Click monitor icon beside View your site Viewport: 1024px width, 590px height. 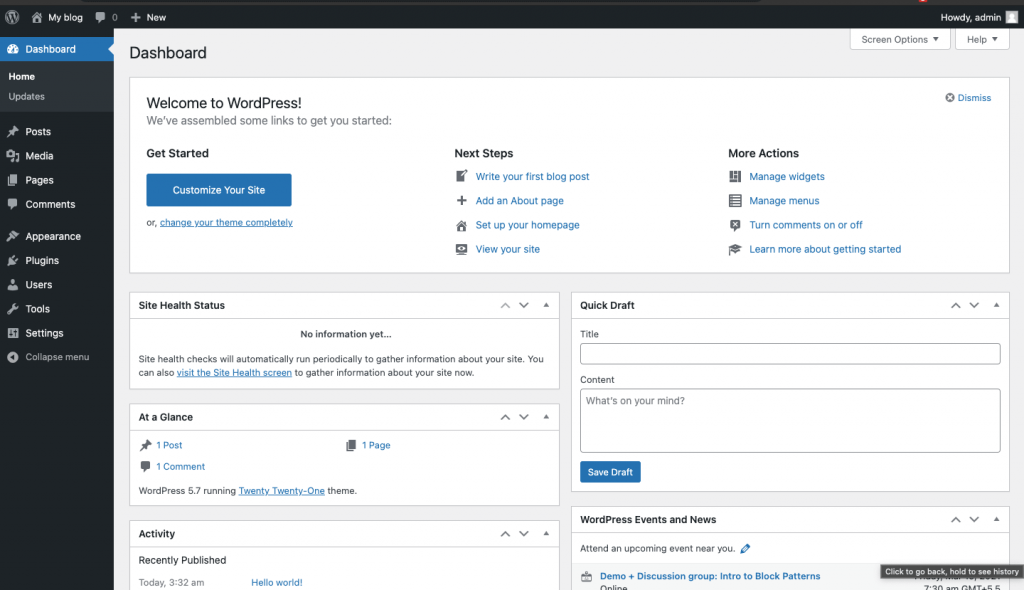click(461, 249)
